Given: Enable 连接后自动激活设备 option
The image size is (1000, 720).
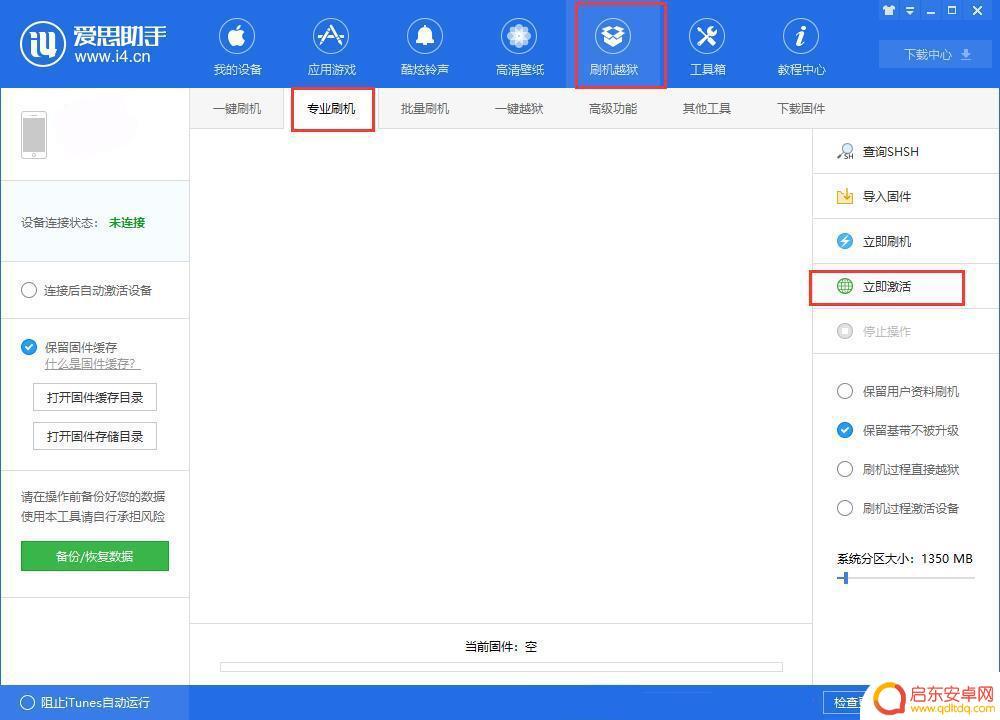Looking at the screenshot, I should (x=29, y=290).
